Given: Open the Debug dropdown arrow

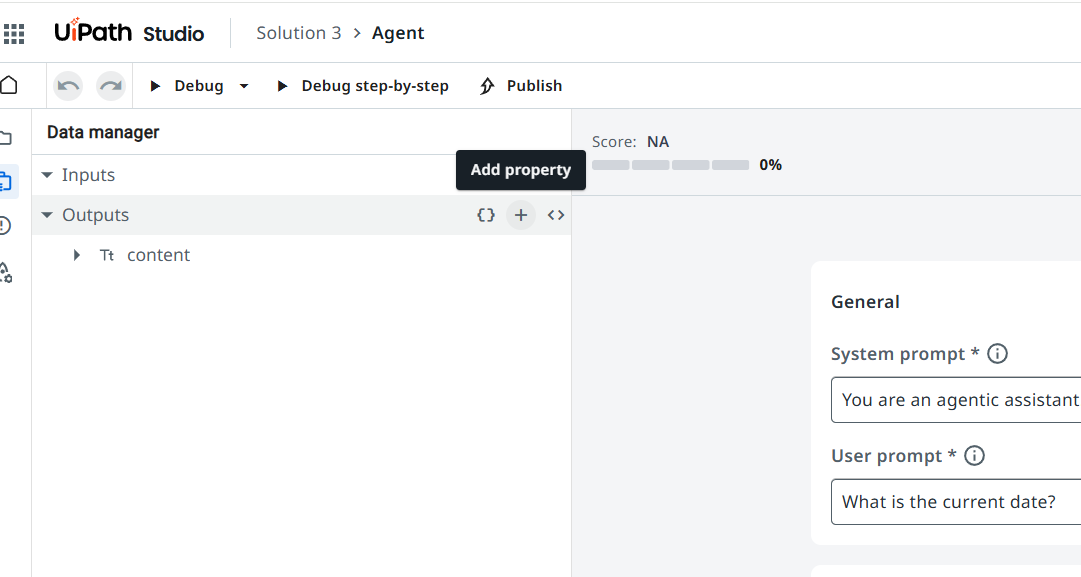Looking at the screenshot, I should [x=244, y=86].
